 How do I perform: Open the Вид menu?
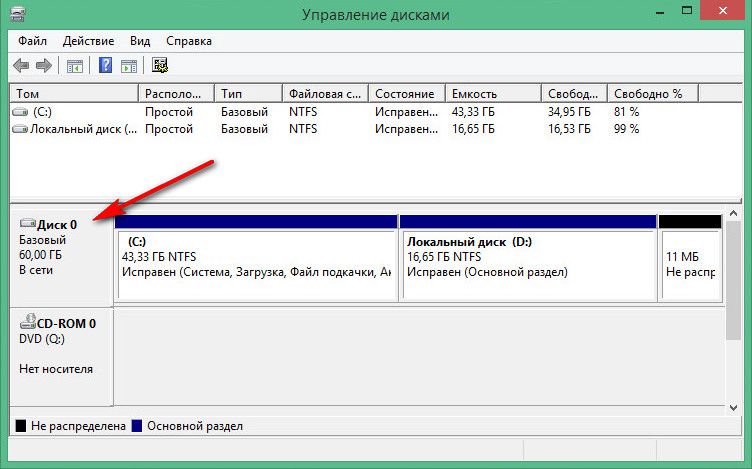click(140, 41)
